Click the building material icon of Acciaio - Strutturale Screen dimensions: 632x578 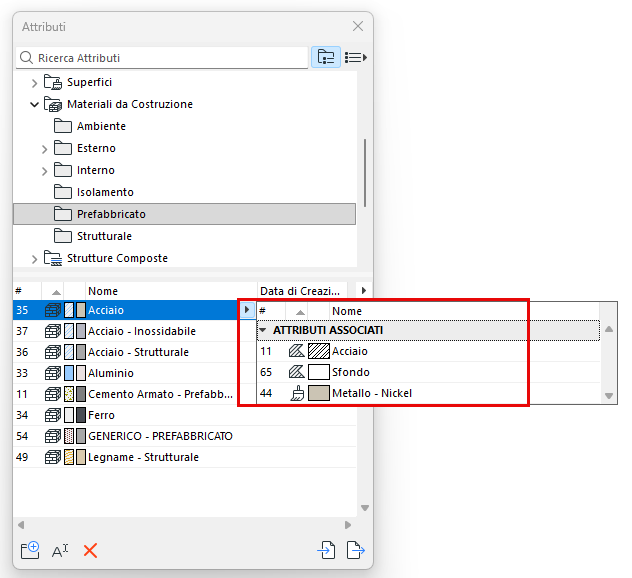click(53, 352)
